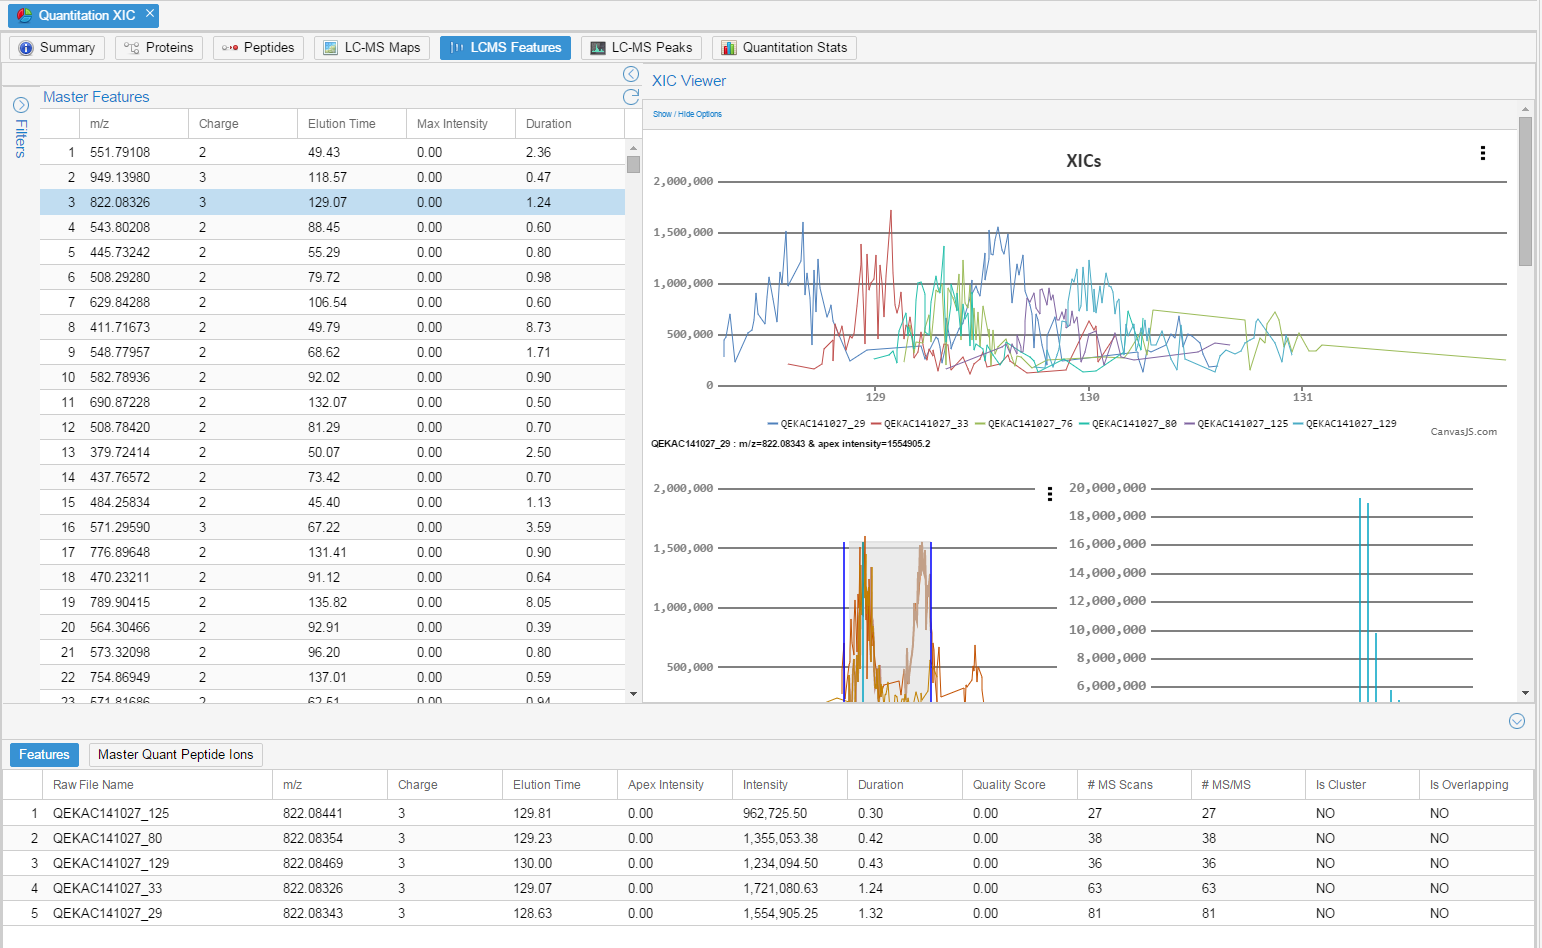Screen dimensions: 1542x948
Task: Collapse the bottom features panel chevron
Action: pos(1516,721)
